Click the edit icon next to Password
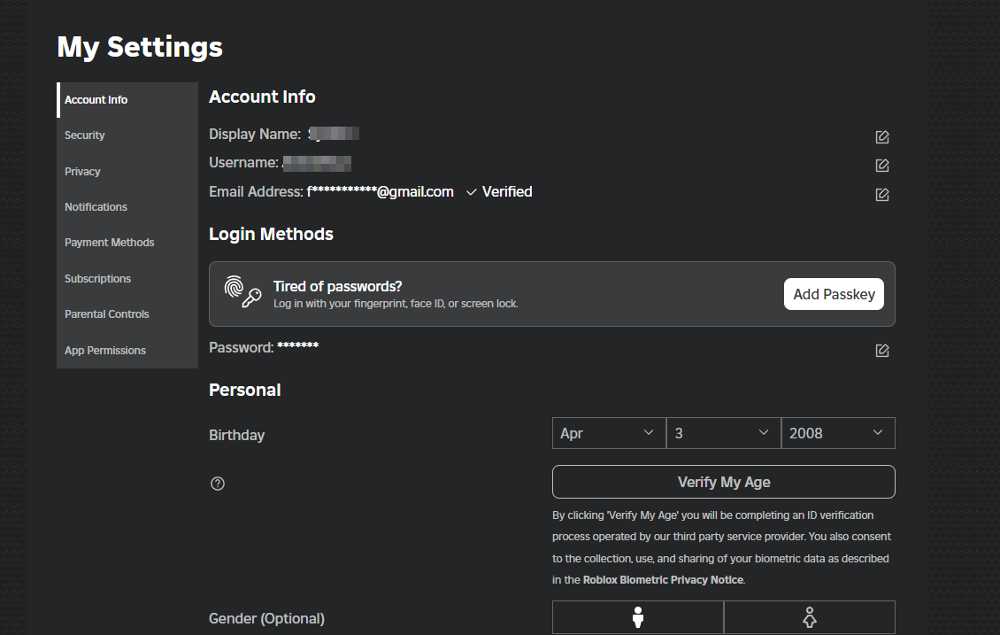 pyautogui.click(x=881, y=350)
